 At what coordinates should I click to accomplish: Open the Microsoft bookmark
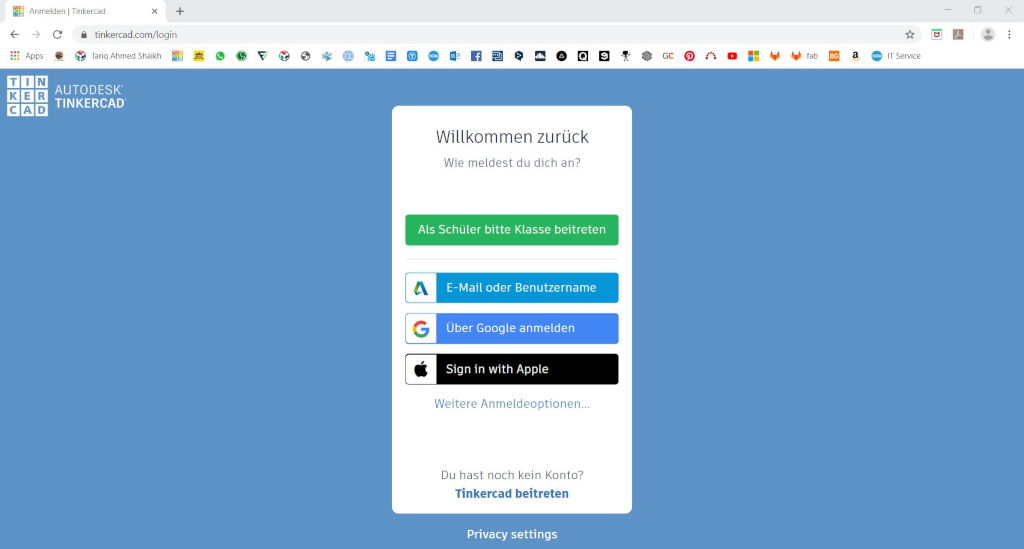point(753,56)
